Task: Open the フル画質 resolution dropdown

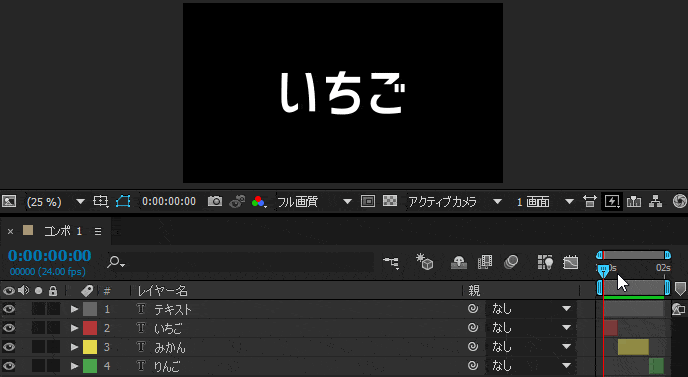Action: (x=314, y=202)
